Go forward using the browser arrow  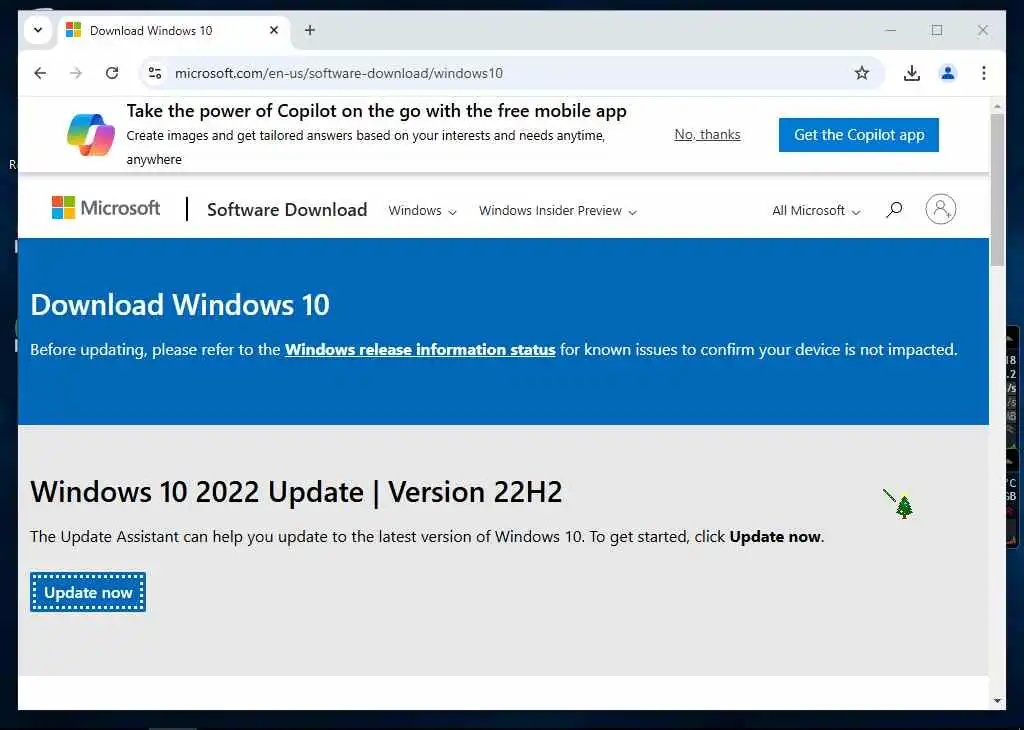pyautogui.click(x=76, y=73)
